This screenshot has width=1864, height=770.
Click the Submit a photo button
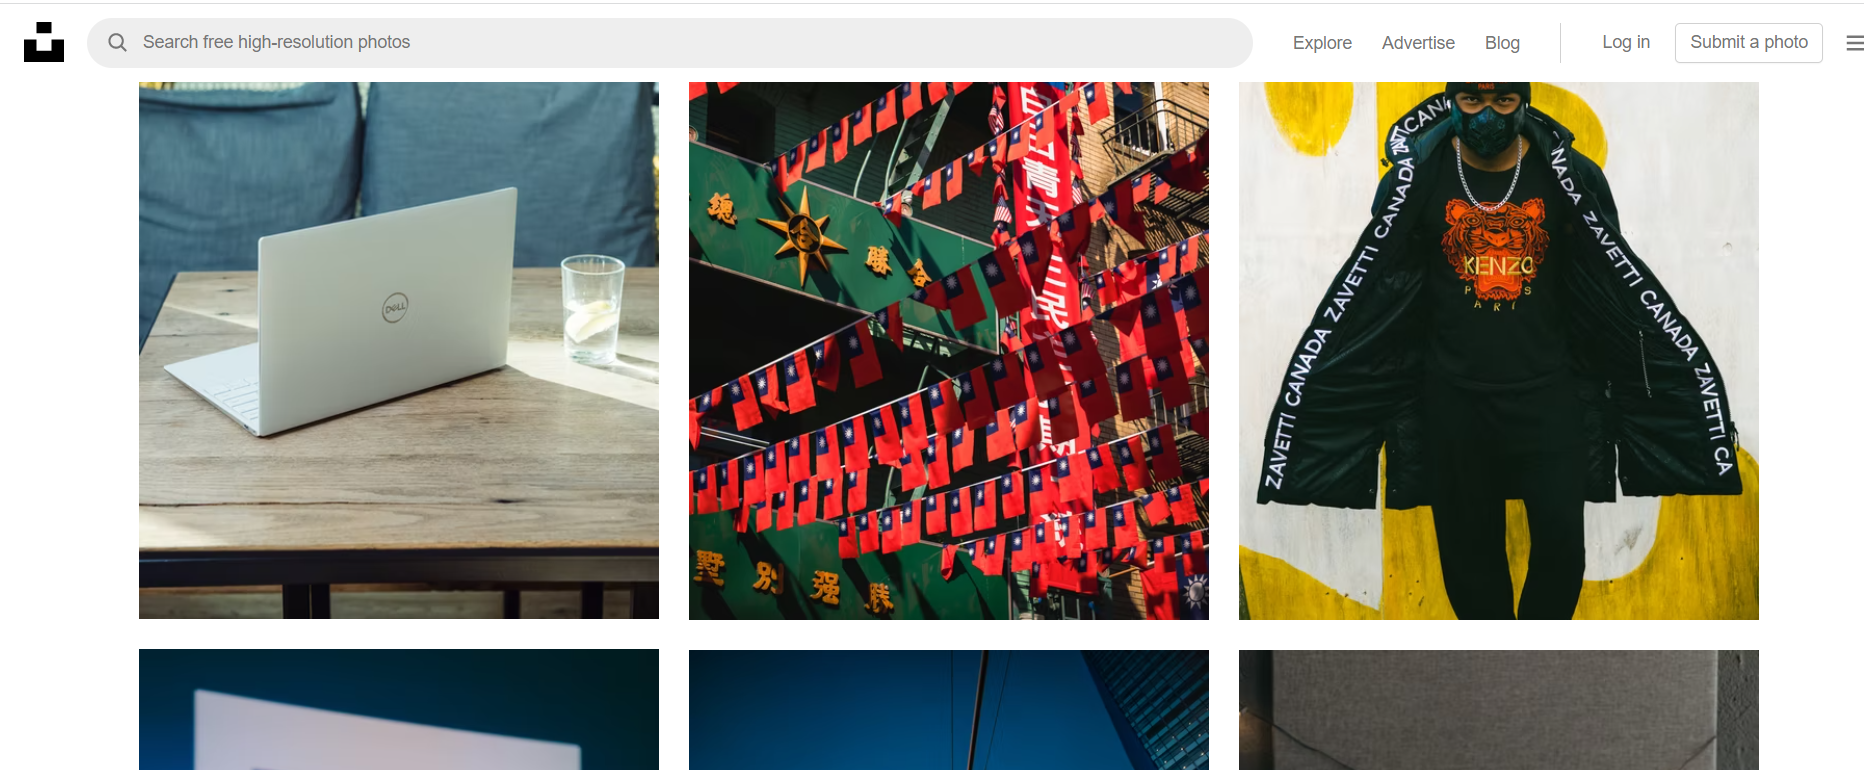point(1749,43)
